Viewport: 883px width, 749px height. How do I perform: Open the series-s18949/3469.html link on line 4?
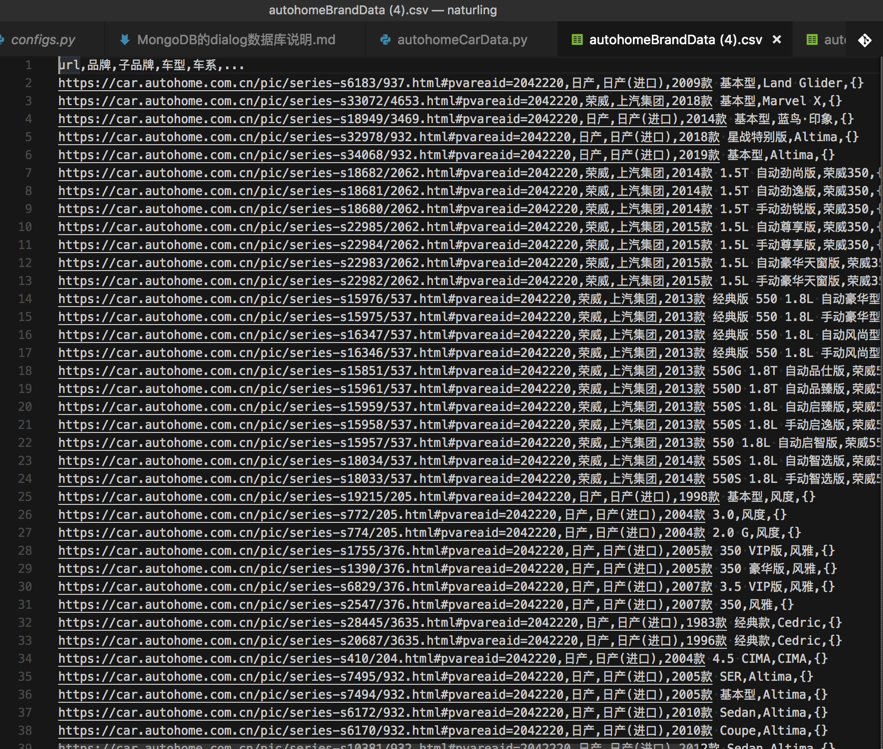(393, 119)
